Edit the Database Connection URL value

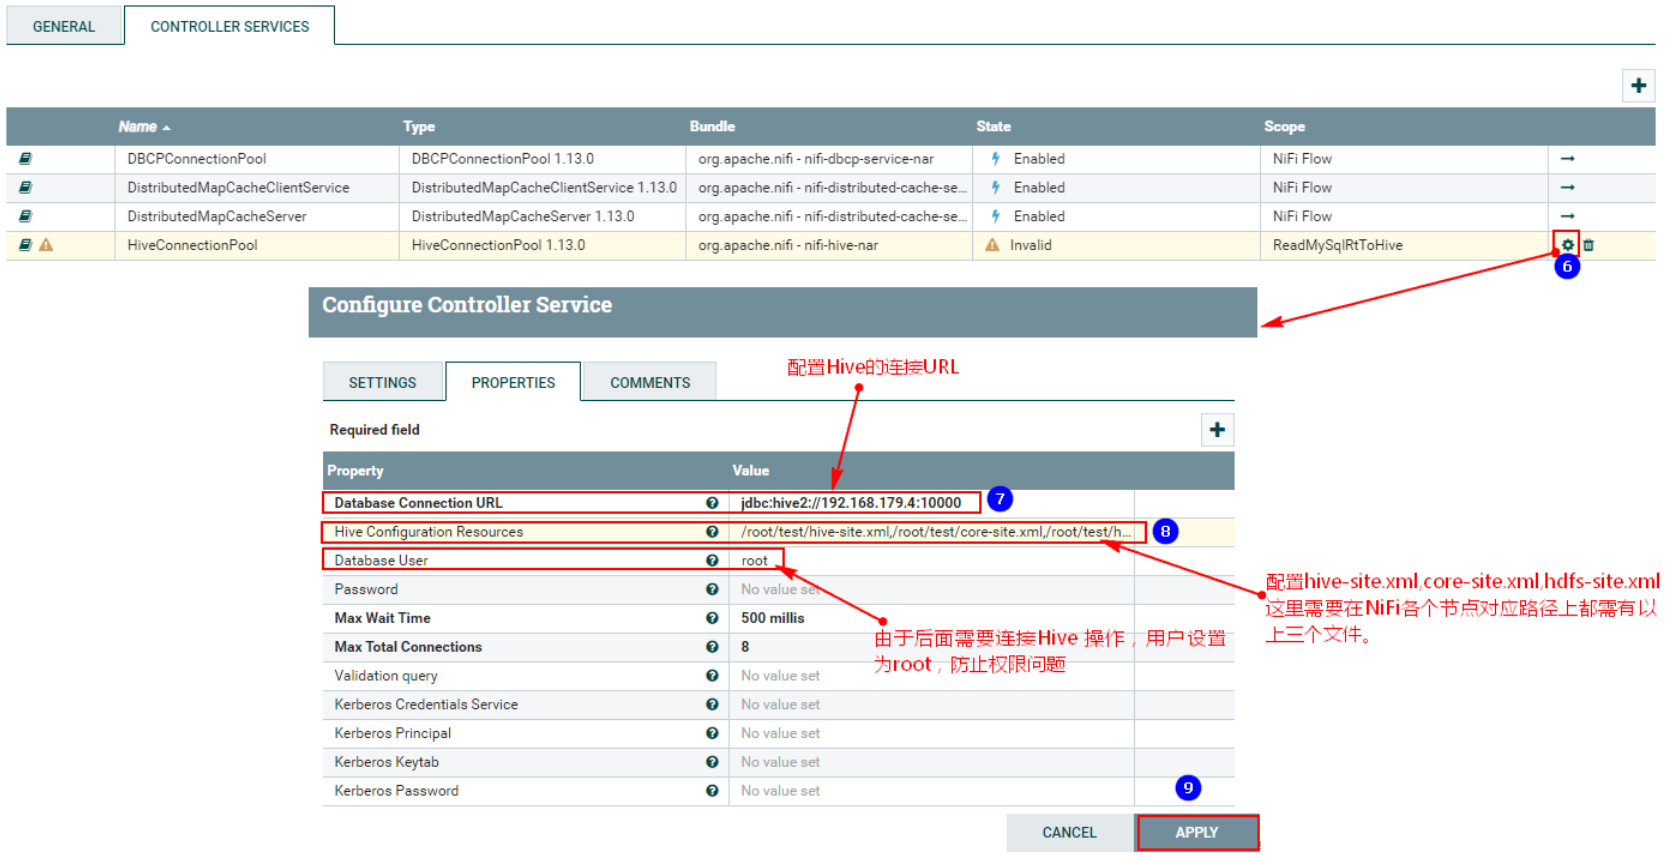tap(931, 503)
